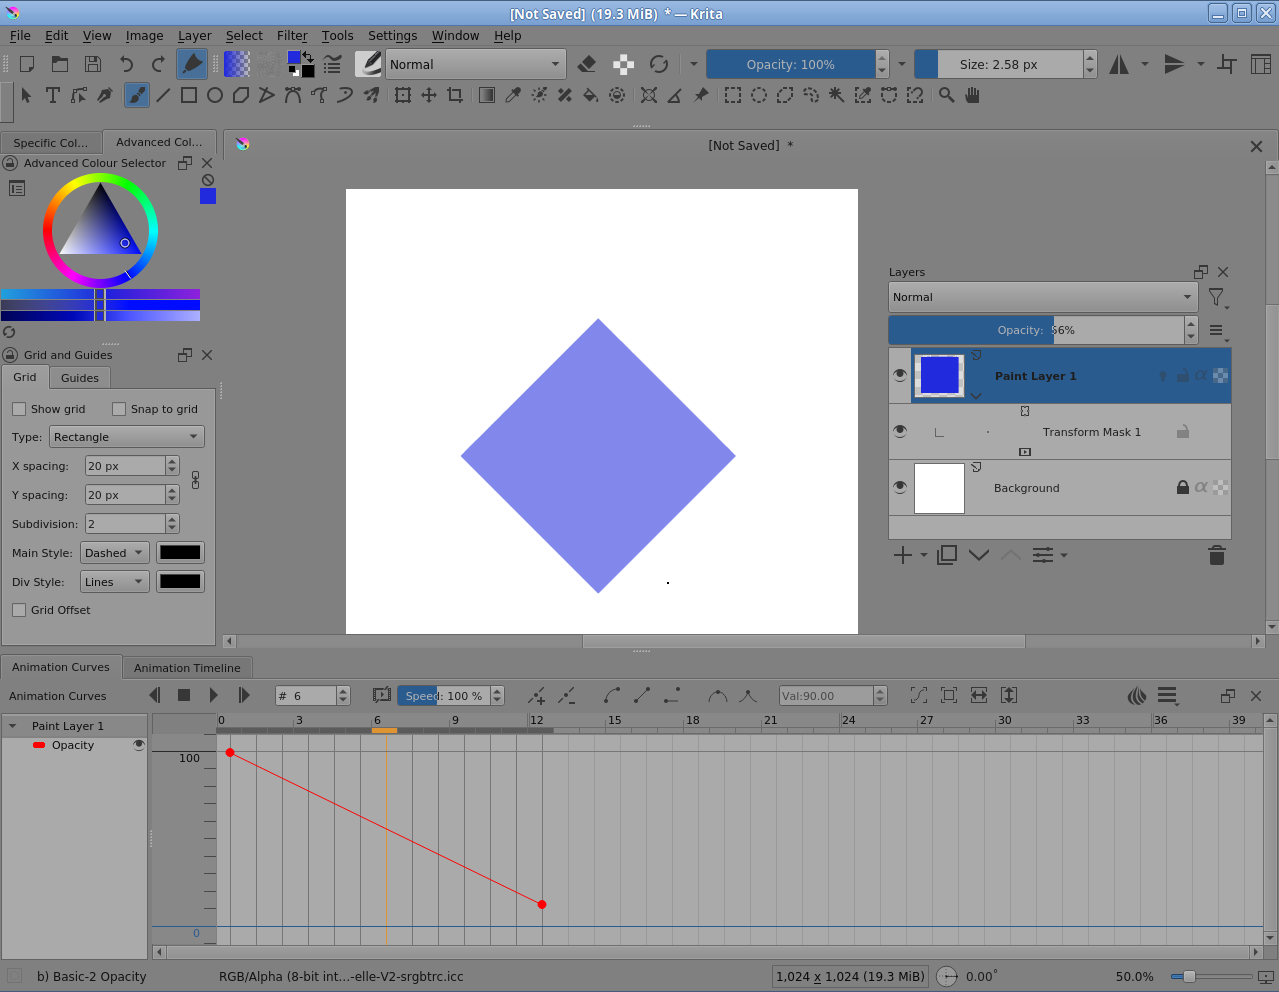
Task: Select the Text tool
Action: tap(53, 95)
